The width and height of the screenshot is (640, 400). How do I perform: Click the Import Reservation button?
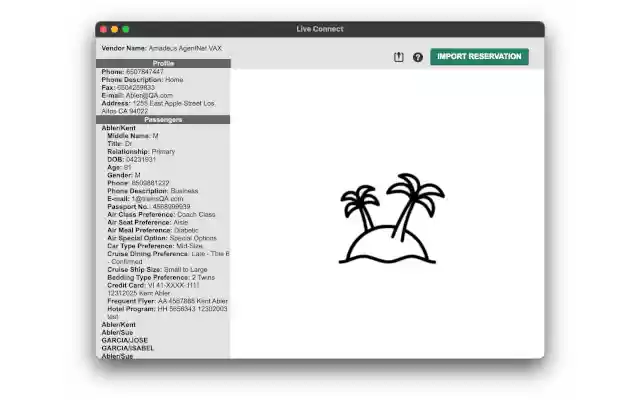coord(479,57)
